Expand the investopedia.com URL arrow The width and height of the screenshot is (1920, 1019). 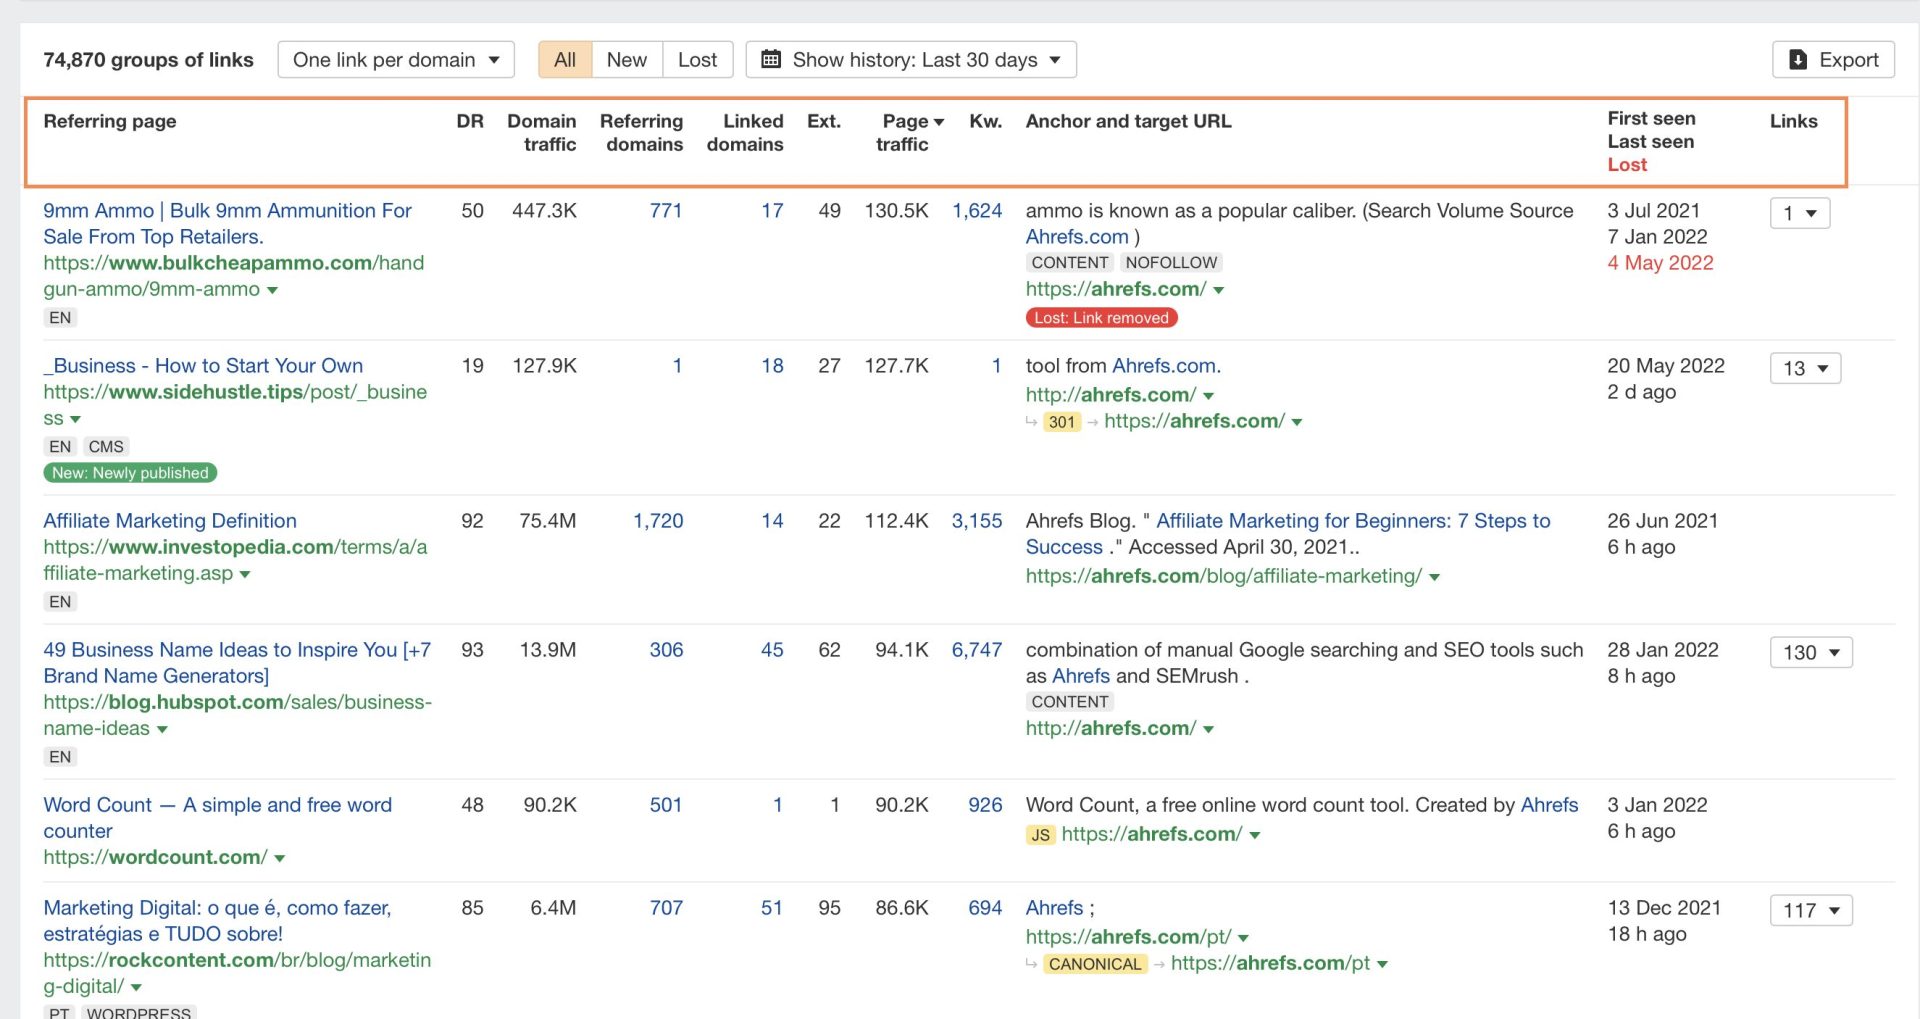click(x=245, y=575)
